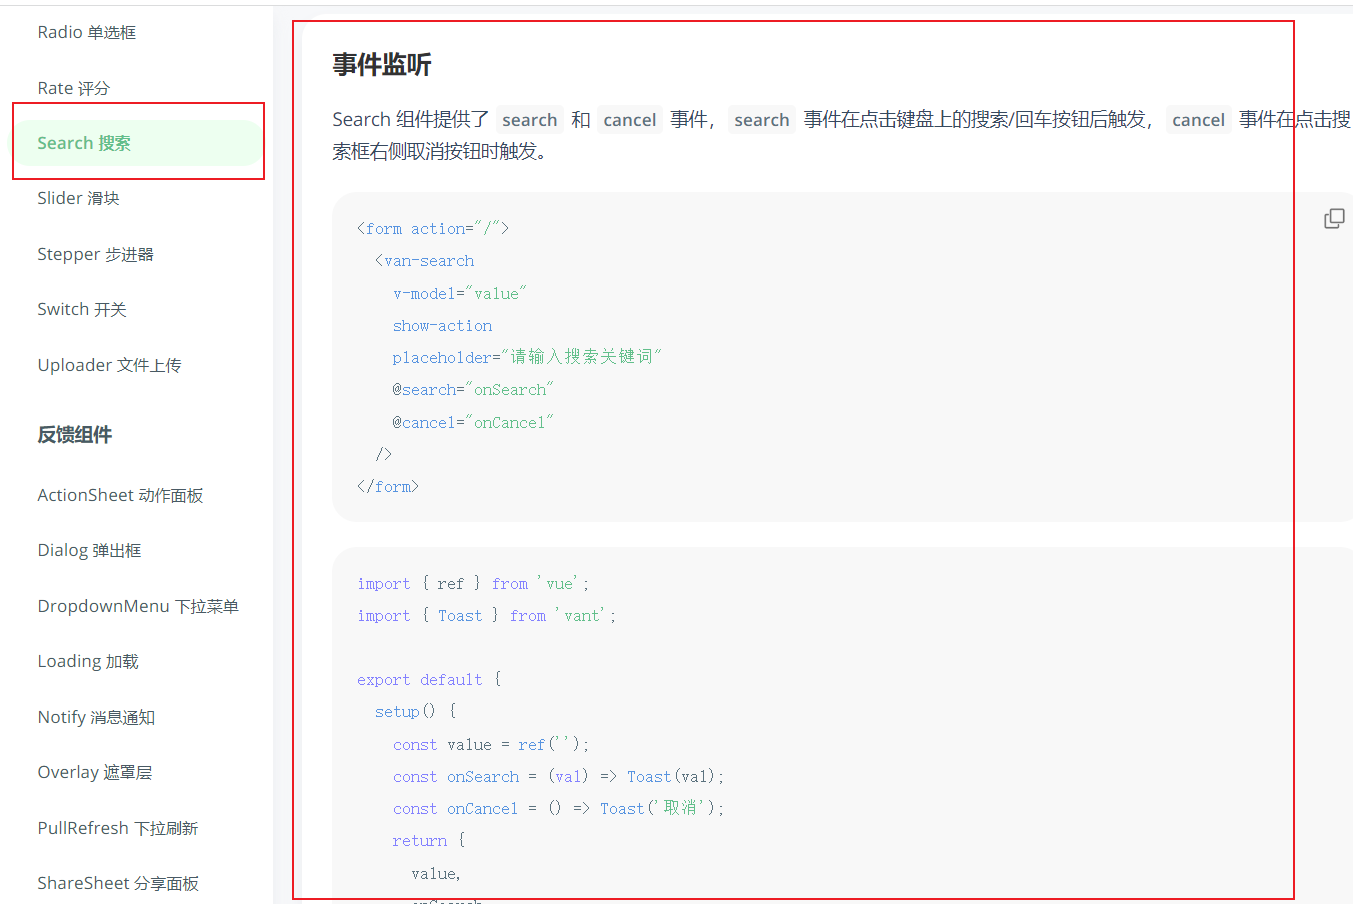This screenshot has width=1353, height=904.
Task: Select ShareSheet 分享面板 in sidebar
Action: (x=118, y=883)
